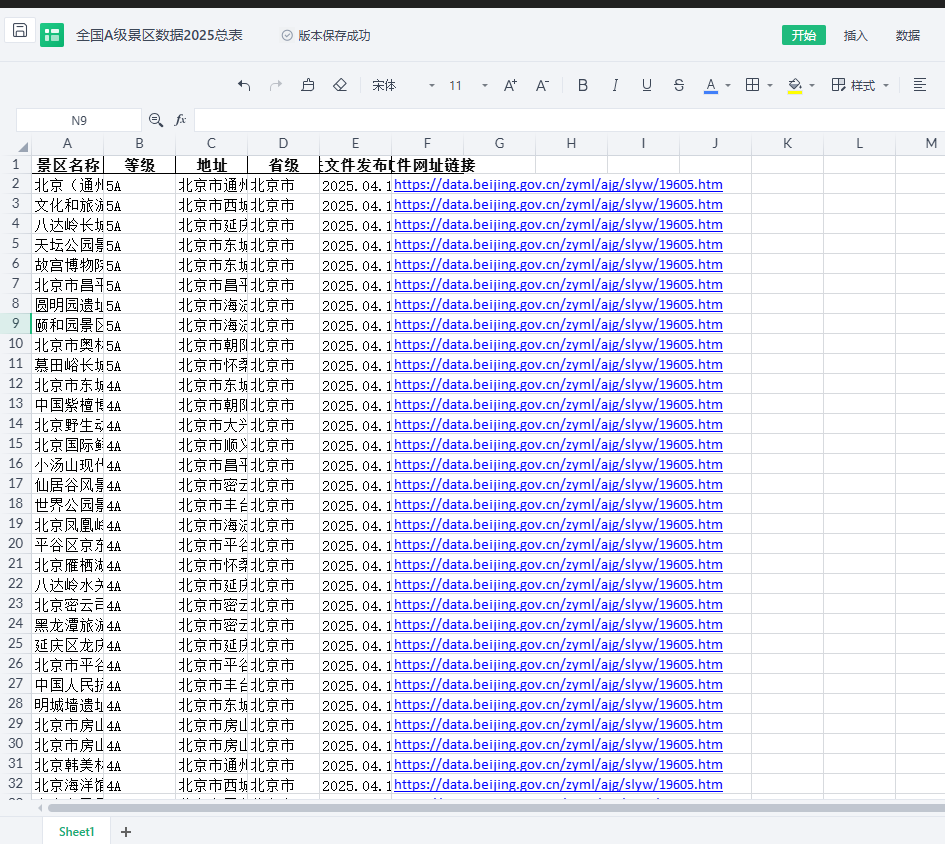Click the eraser clear-format icon
This screenshot has height=844, width=945.
coord(340,86)
